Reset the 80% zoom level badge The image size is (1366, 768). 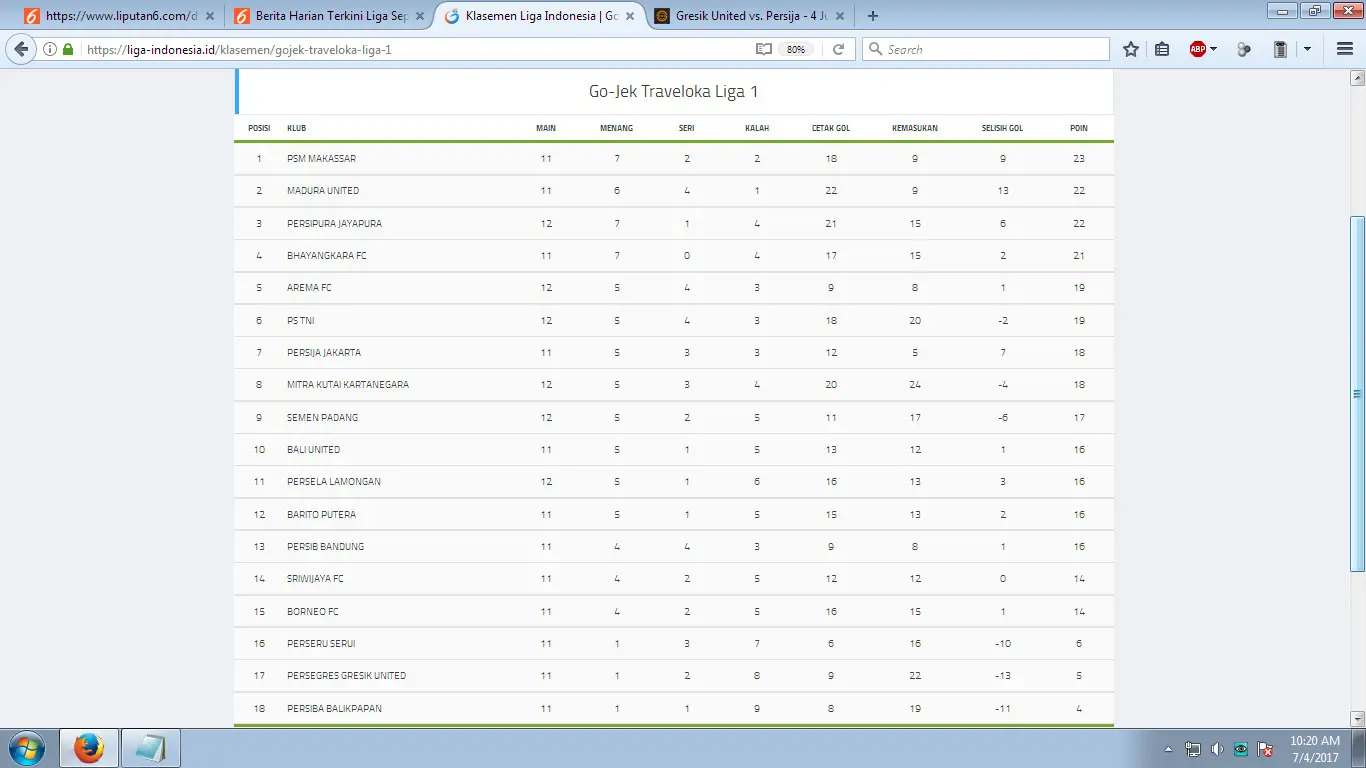[x=796, y=49]
